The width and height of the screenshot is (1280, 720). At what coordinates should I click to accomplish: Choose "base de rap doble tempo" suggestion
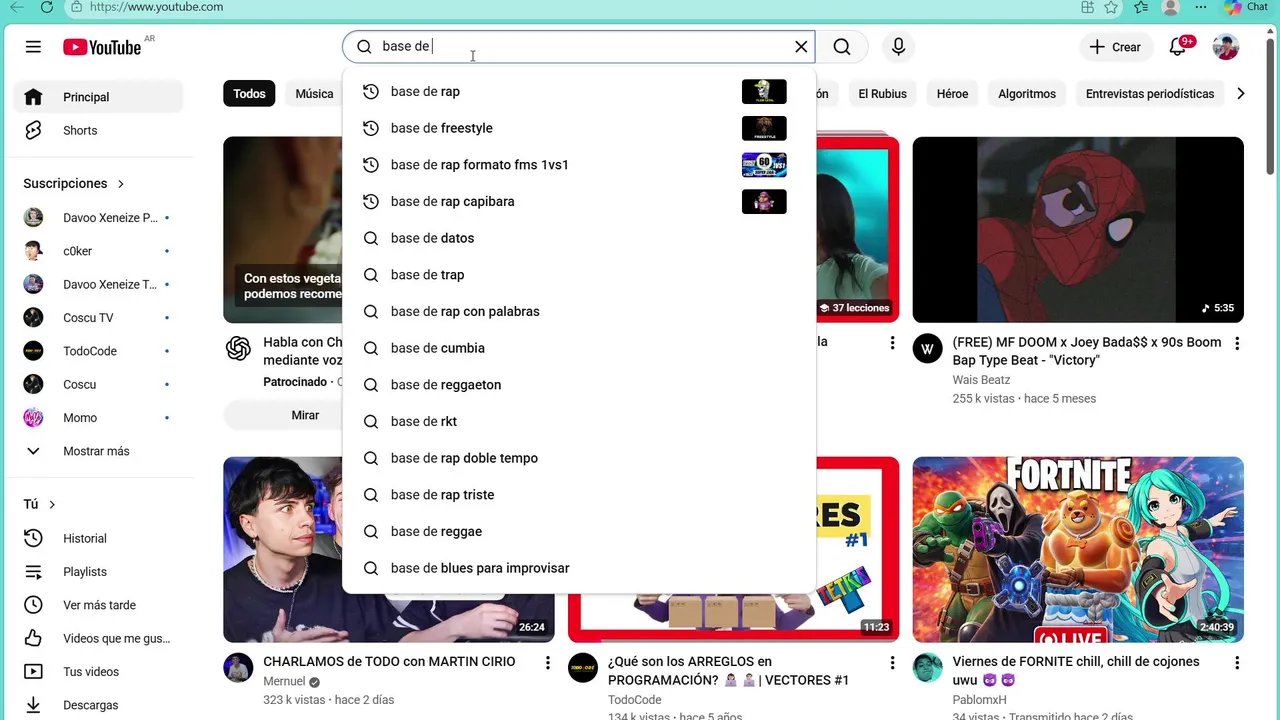[x=579, y=458]
